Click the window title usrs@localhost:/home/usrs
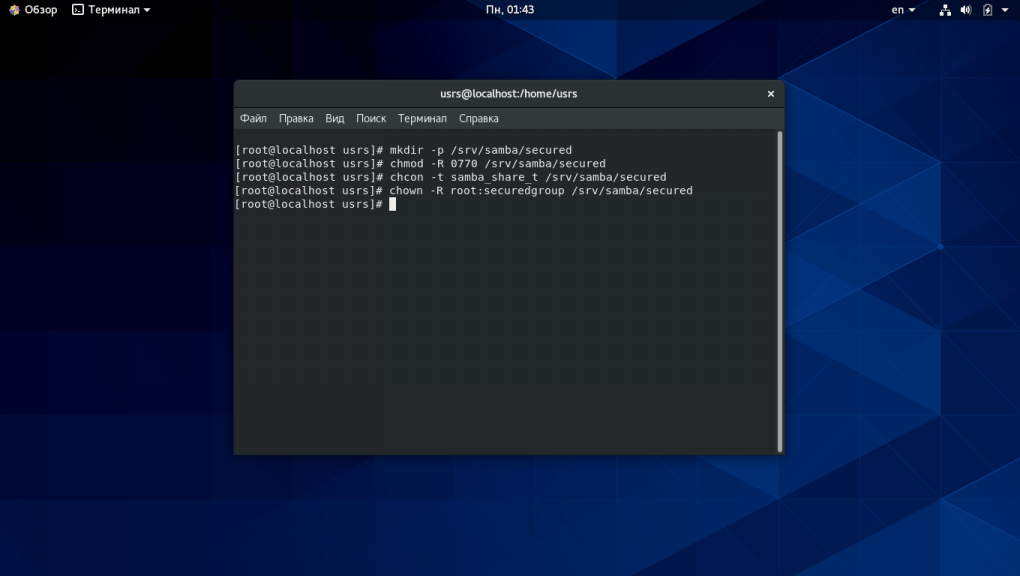Image resolution: width=1020 pixels, height=576 pixels. pyautogui.click(x=508, y=94)
